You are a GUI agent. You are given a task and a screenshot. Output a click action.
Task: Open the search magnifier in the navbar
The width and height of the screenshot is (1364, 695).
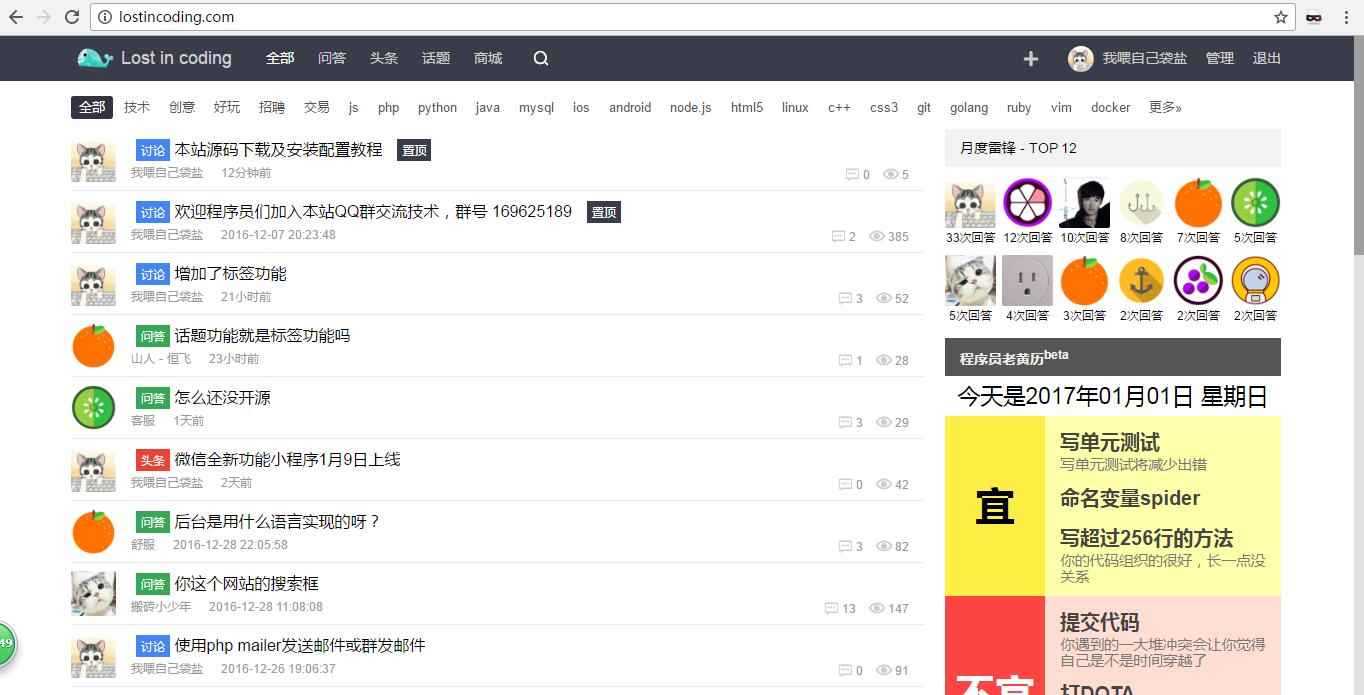pos(540,58)
